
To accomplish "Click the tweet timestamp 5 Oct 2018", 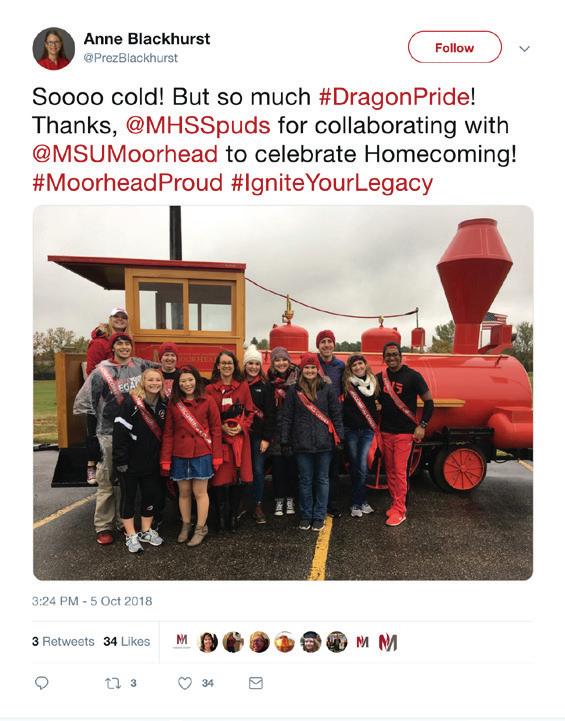I will point(92,601).
